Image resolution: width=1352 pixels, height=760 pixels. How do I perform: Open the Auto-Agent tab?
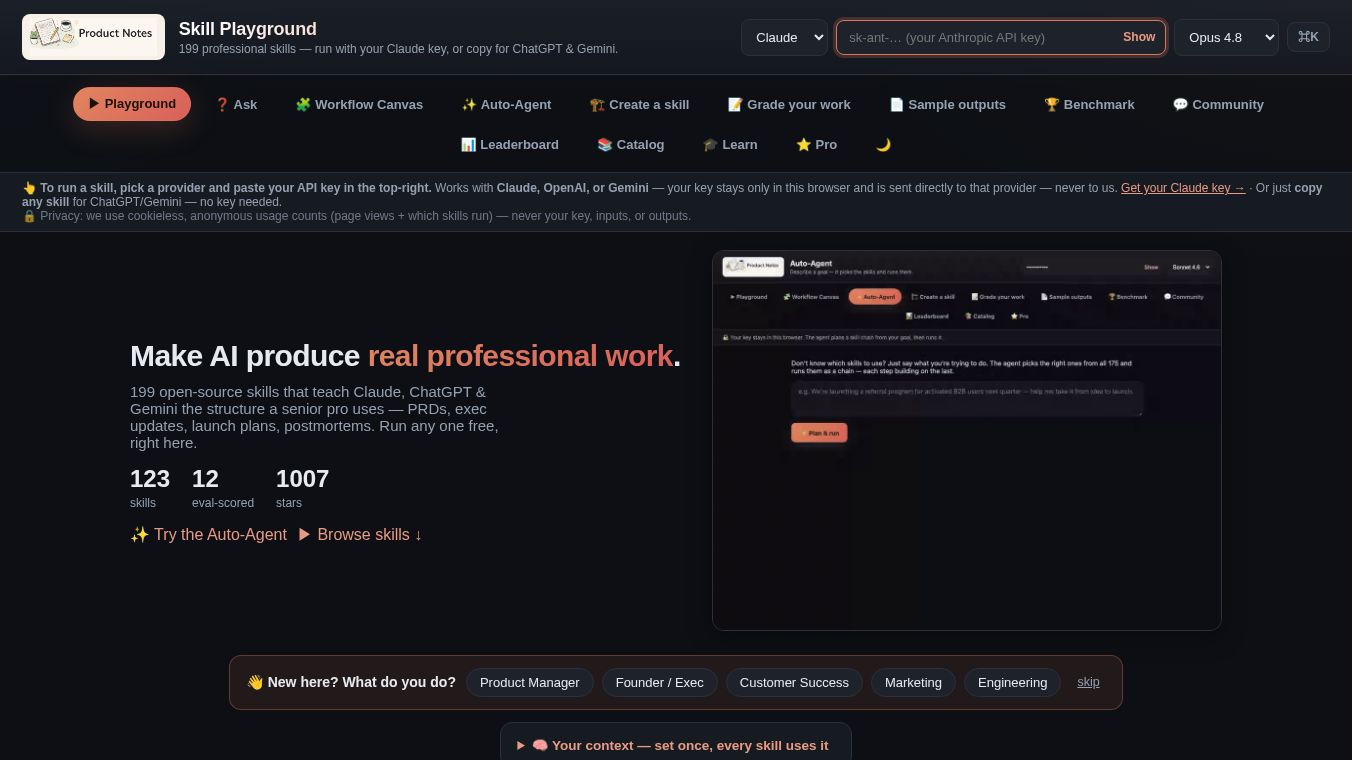506,104
